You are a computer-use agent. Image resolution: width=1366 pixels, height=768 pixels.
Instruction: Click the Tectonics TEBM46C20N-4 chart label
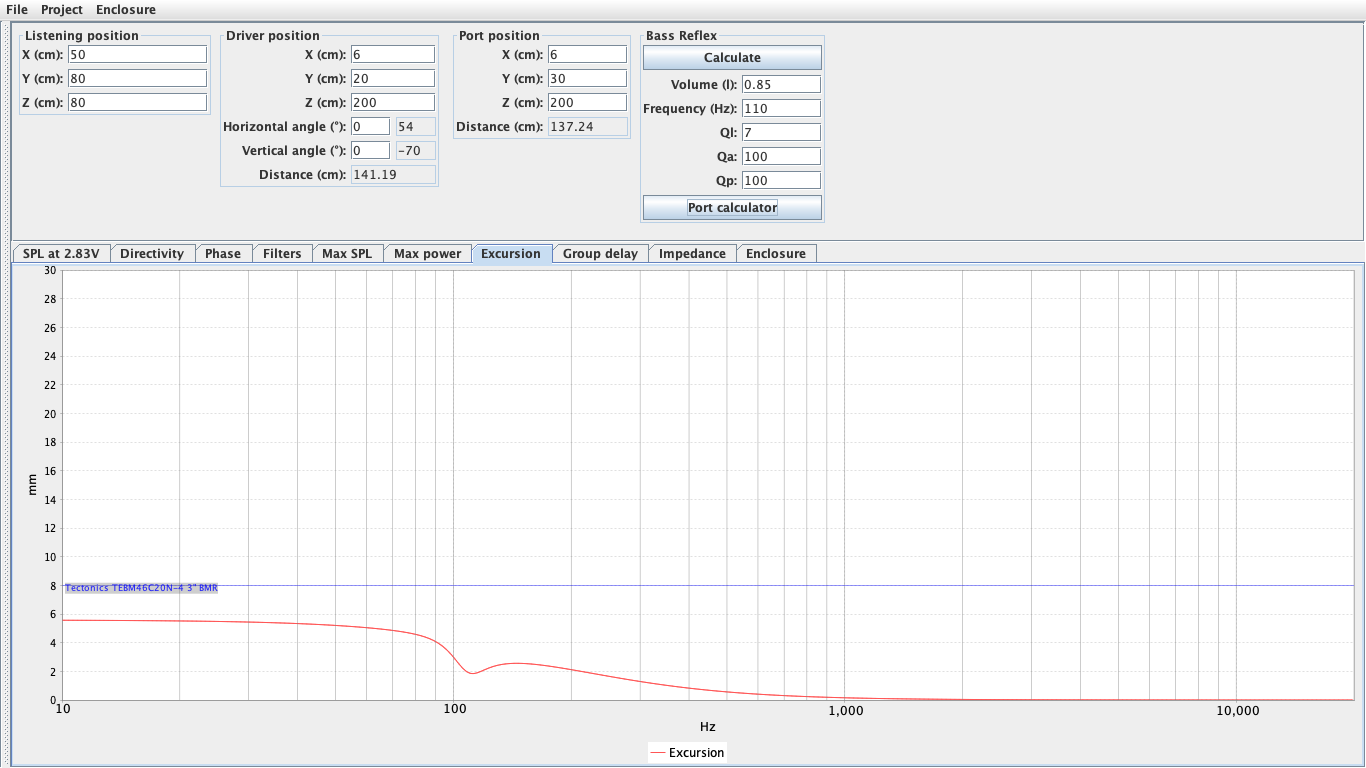pyautogui.click(x=141, y=588)
